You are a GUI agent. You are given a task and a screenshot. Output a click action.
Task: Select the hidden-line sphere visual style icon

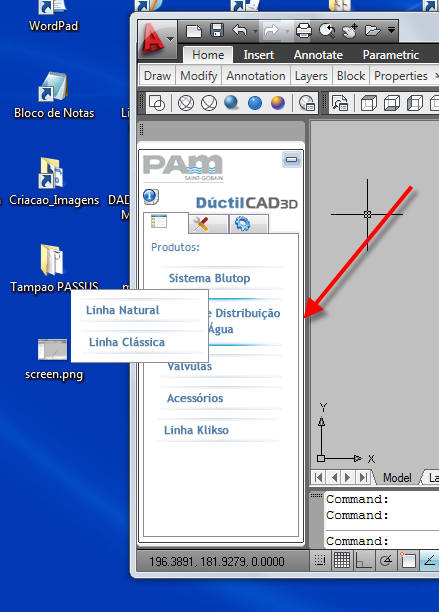209,103
